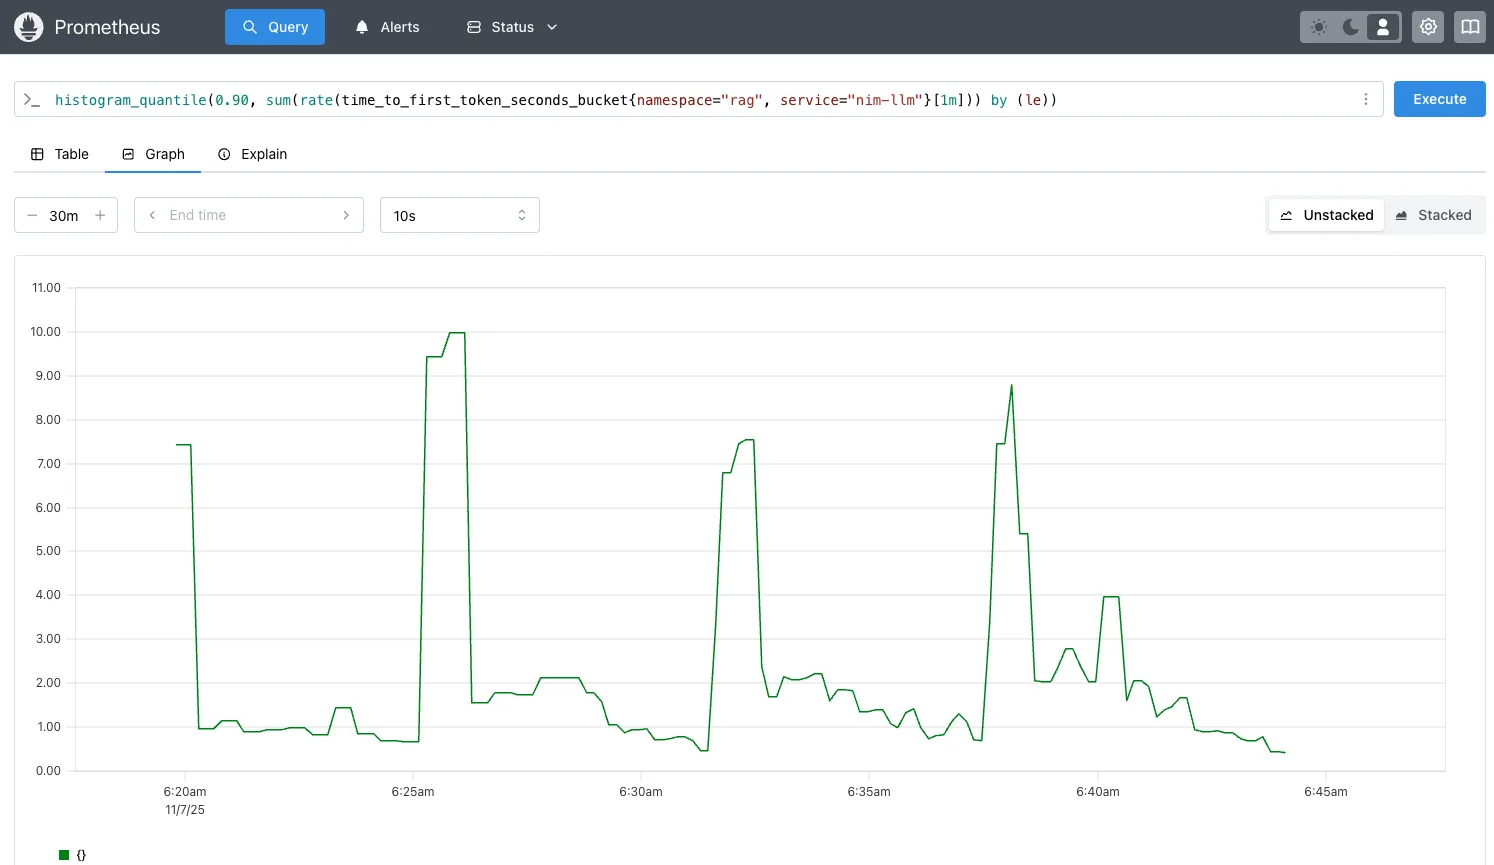Select the system theme person icon
1494x865 pixels.
pos(1383,27)
